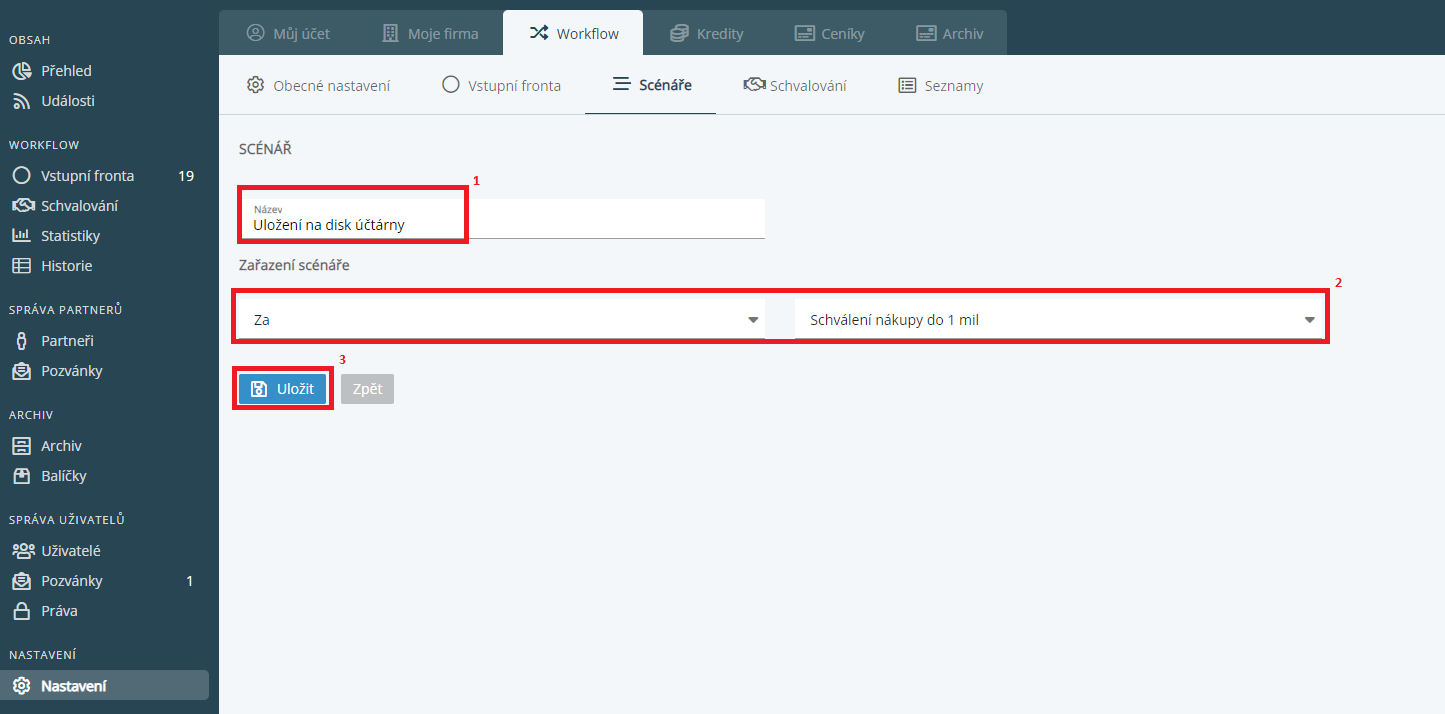Open the Obecné nastavení sub-tab
Viewport: 1445px width, 714px height.
[319, 86]
